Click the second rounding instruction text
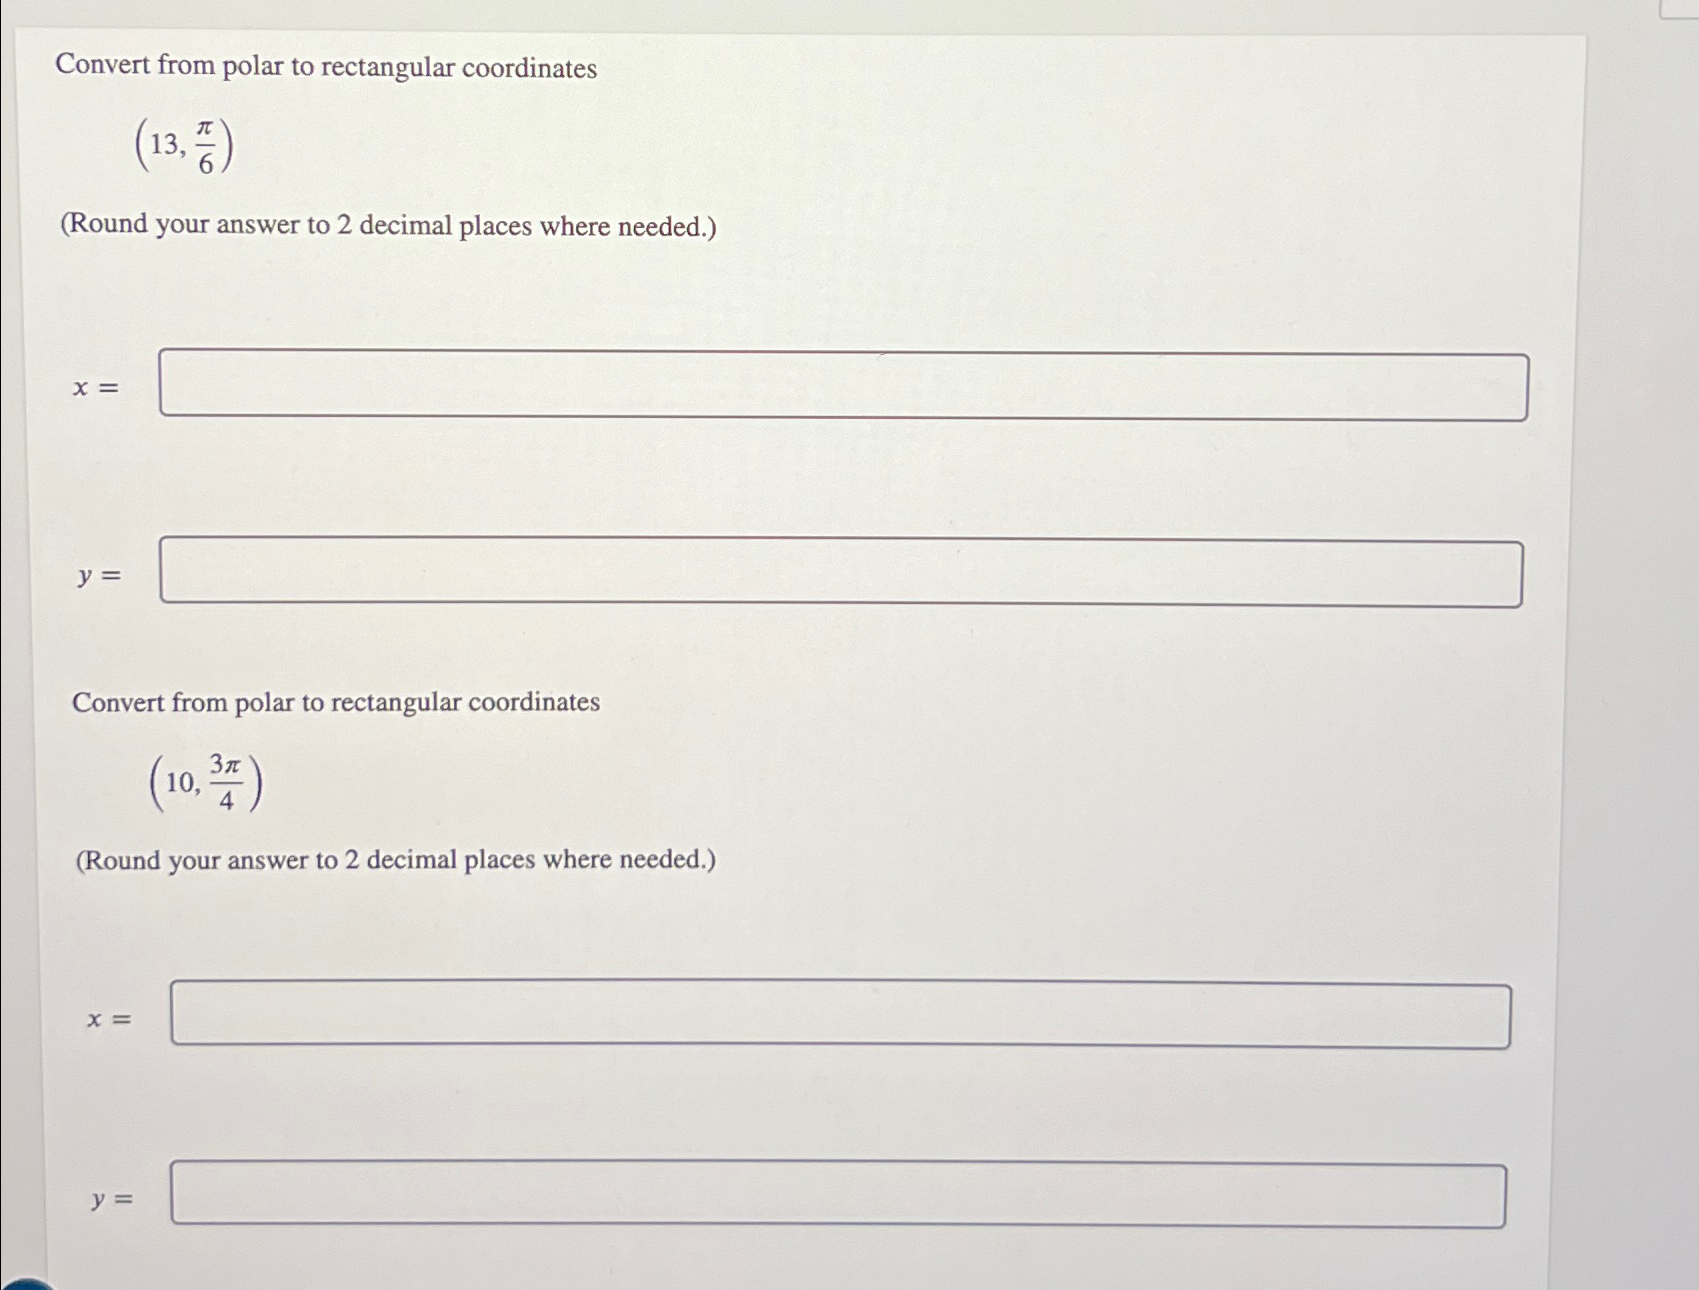This screenshot has width=1699, height=1290. [x=397, y=860]
